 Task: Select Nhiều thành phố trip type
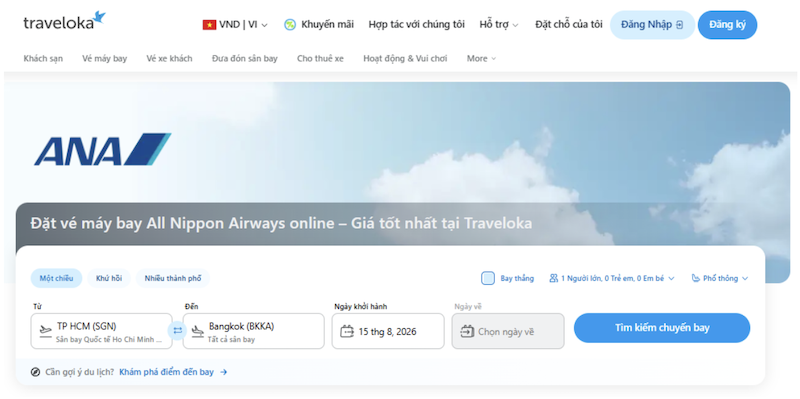pyautogui.click(x=173, y=278)
